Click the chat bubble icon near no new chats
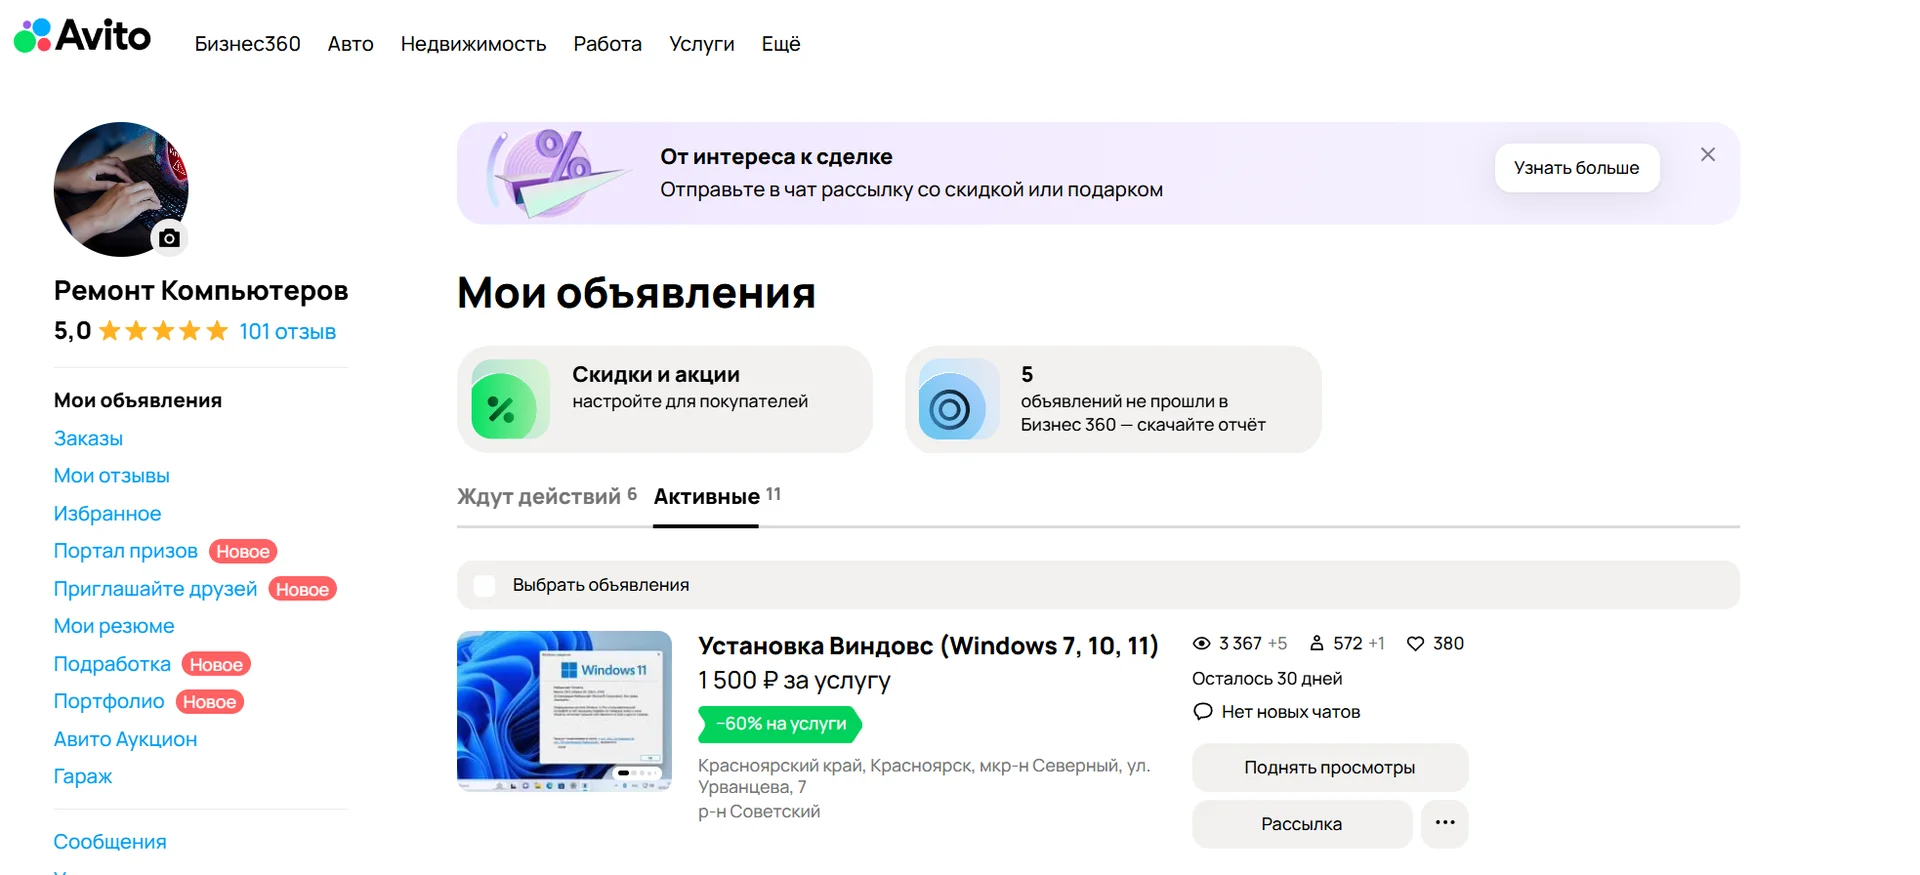 [1203, 712]
